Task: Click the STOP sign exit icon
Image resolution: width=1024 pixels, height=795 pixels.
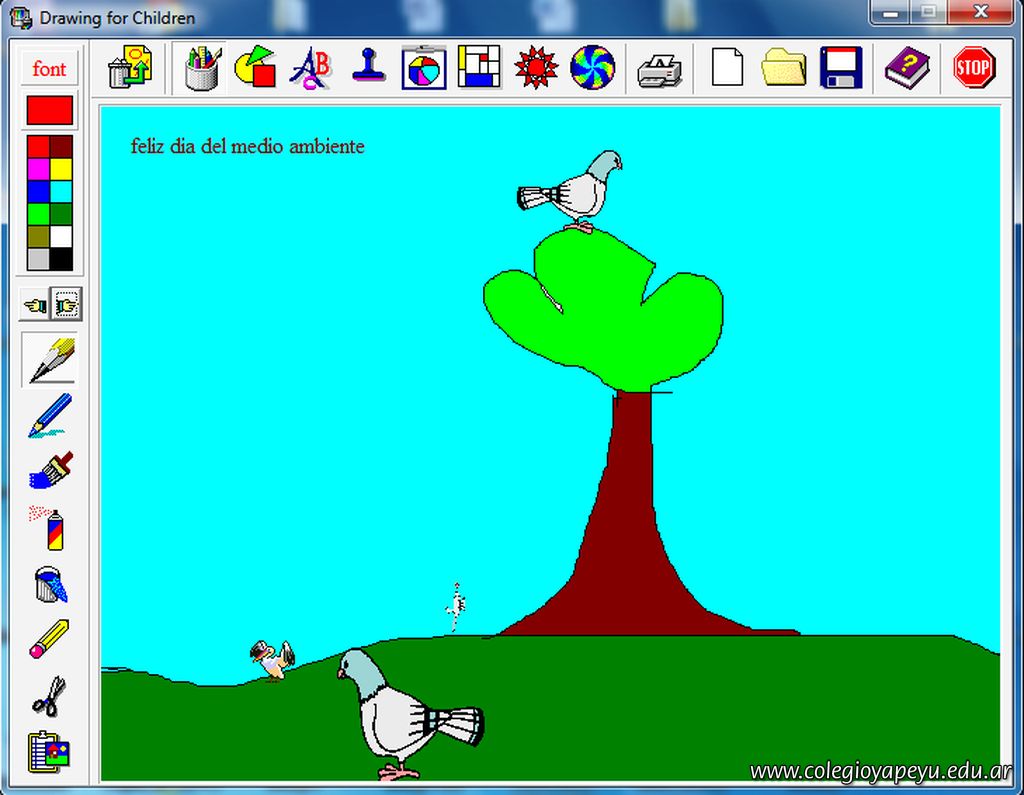Action: (973, 68)
